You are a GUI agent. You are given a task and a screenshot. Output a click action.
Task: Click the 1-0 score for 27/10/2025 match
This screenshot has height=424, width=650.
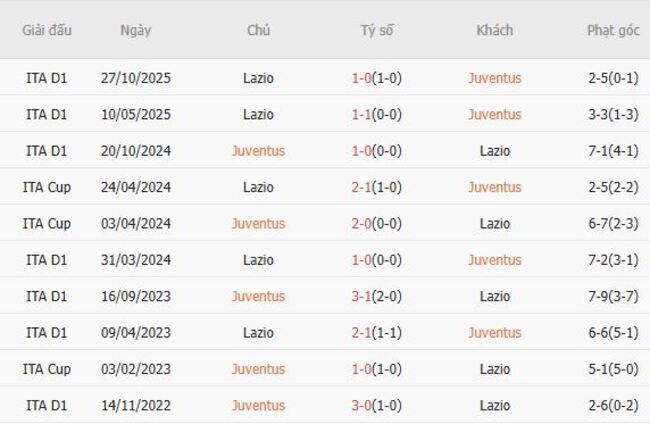[x=362, y=78]
